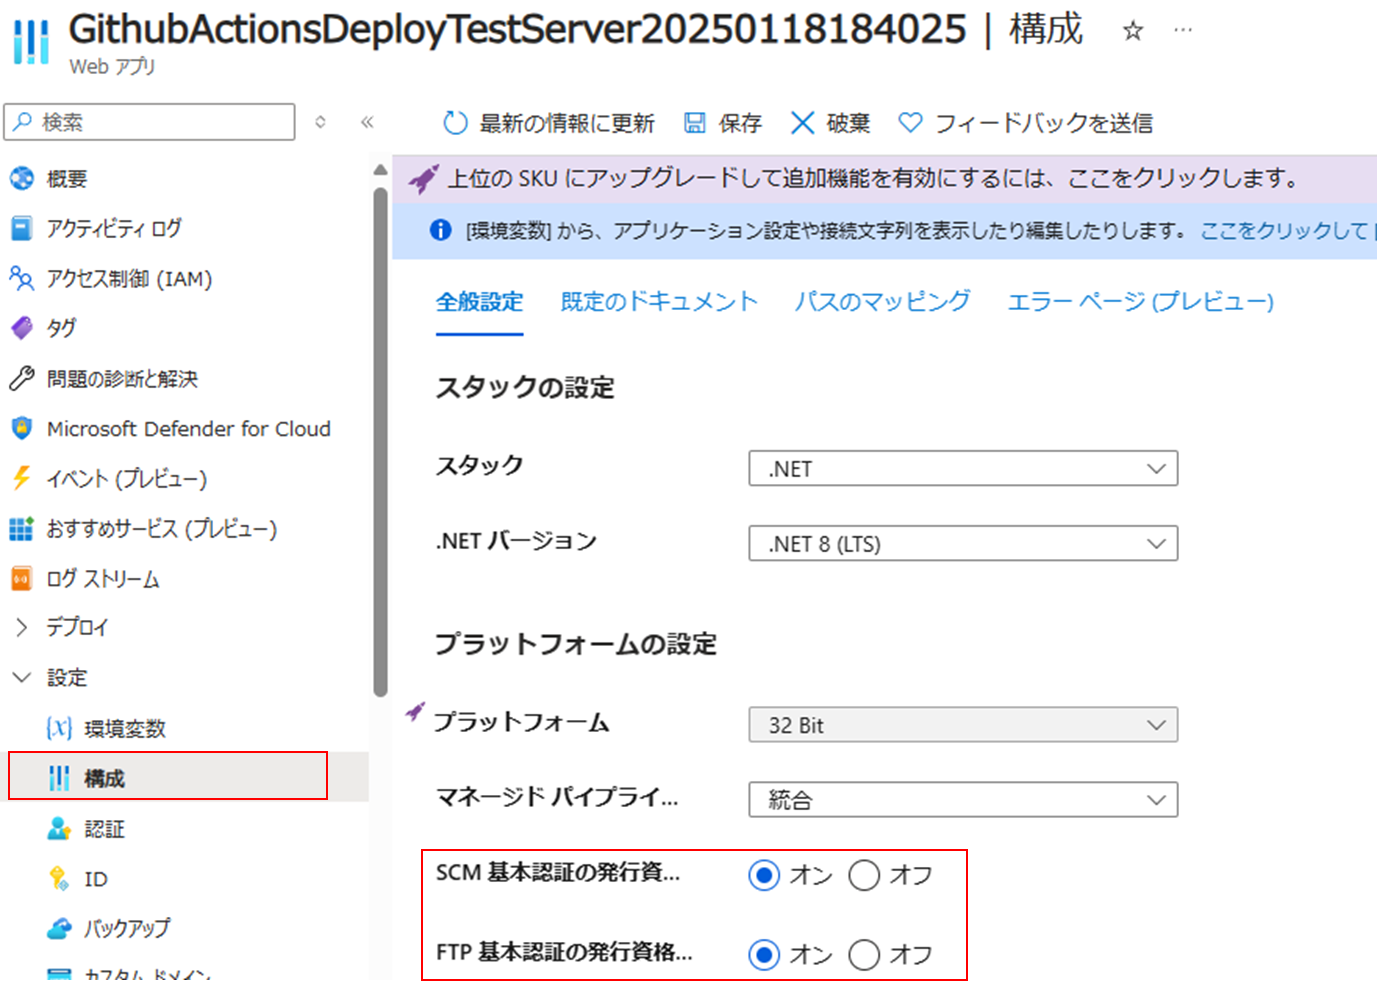Open the ログ ストリーム view

pyautogui.click(x=103, y=578)
